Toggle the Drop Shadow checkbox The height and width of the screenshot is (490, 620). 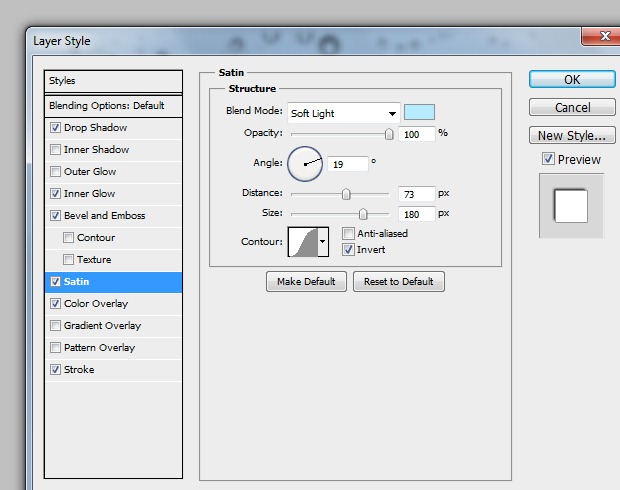[x=55, y=128]
